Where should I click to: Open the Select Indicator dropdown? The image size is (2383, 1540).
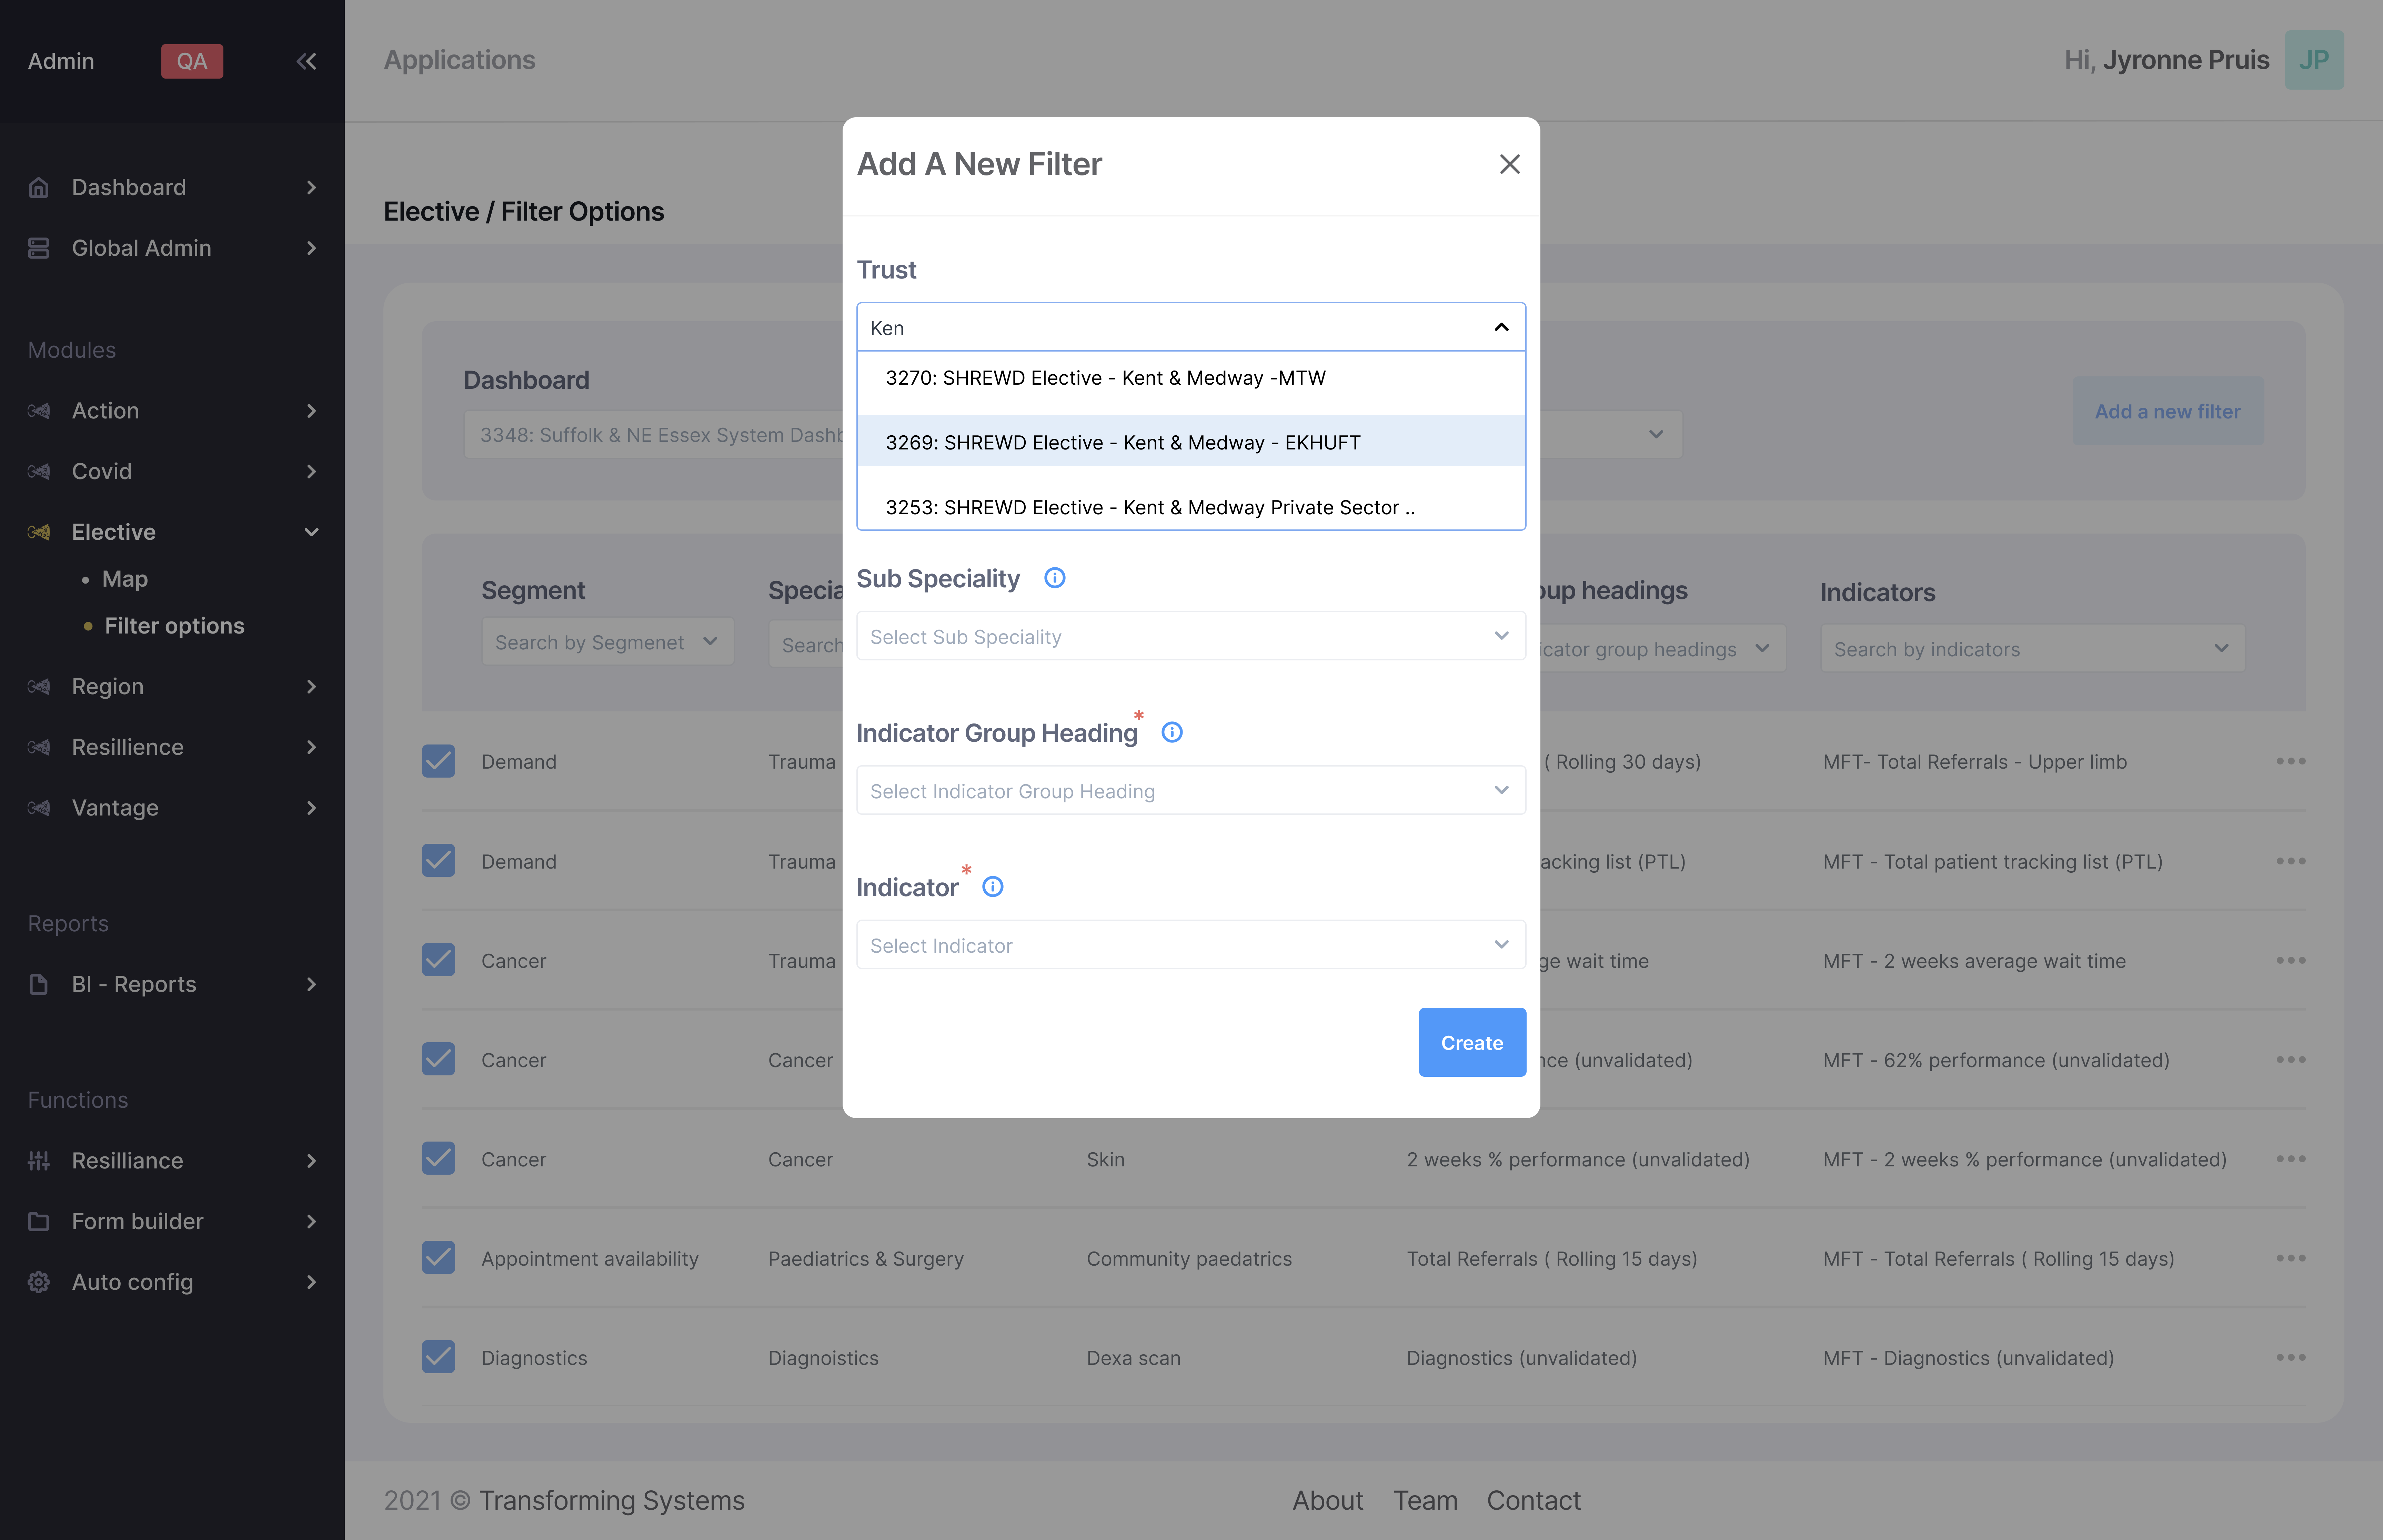(1190, 945)
